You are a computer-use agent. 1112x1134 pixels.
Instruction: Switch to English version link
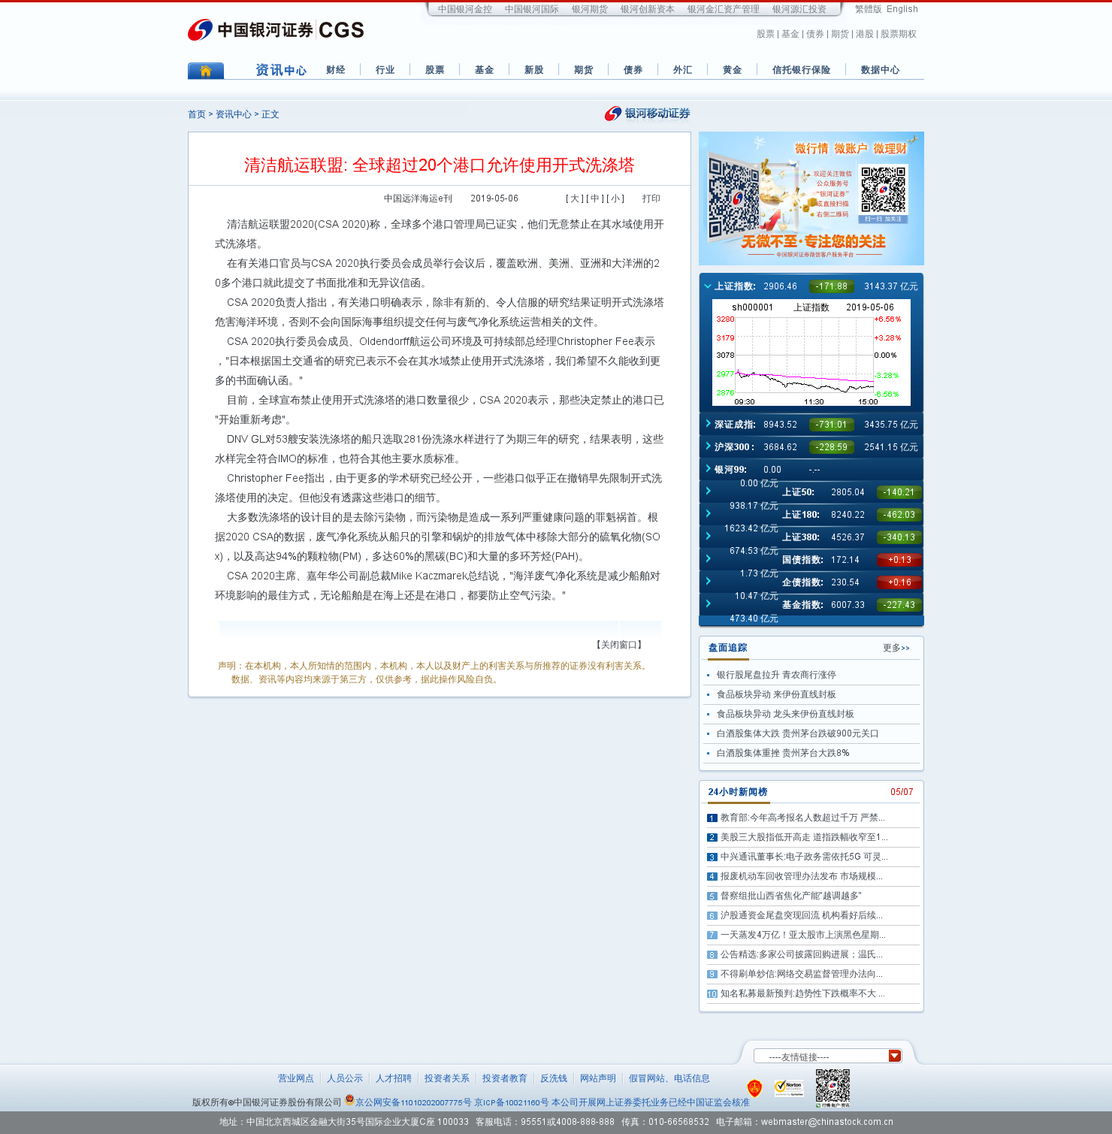pyautogui.click(x=902, y=9)
